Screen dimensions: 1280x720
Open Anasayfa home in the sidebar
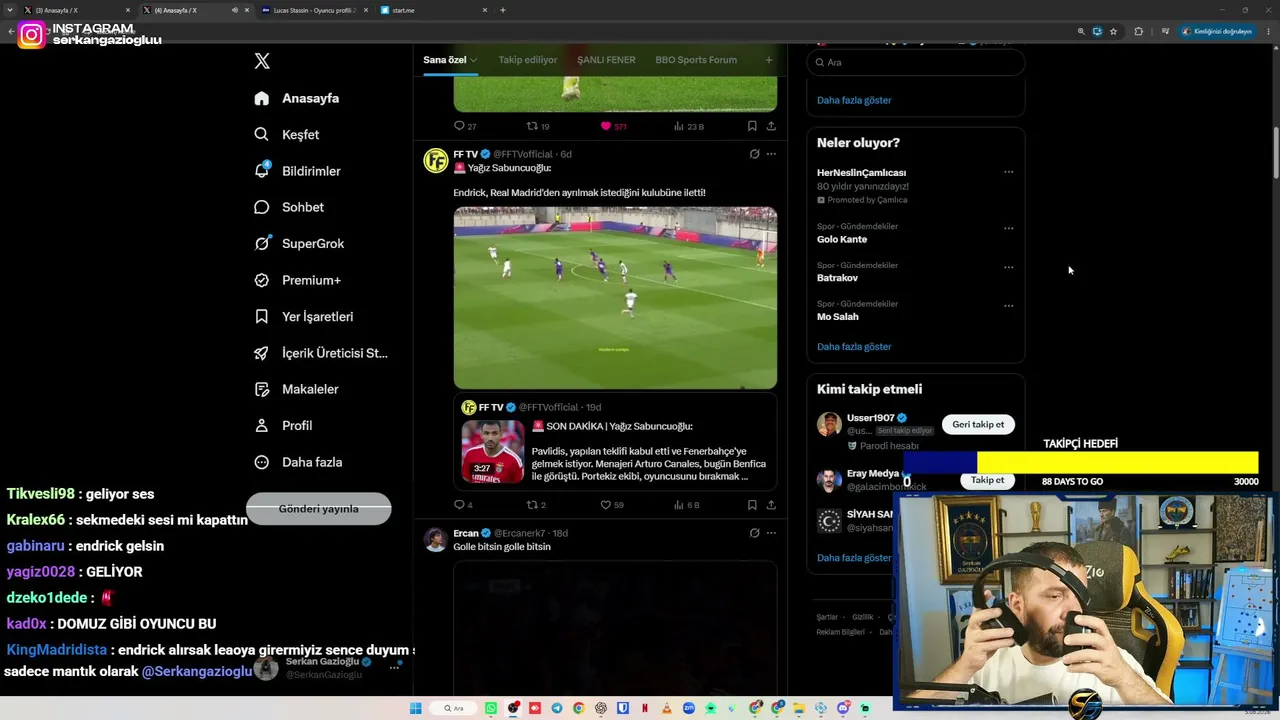click(297, 98)
